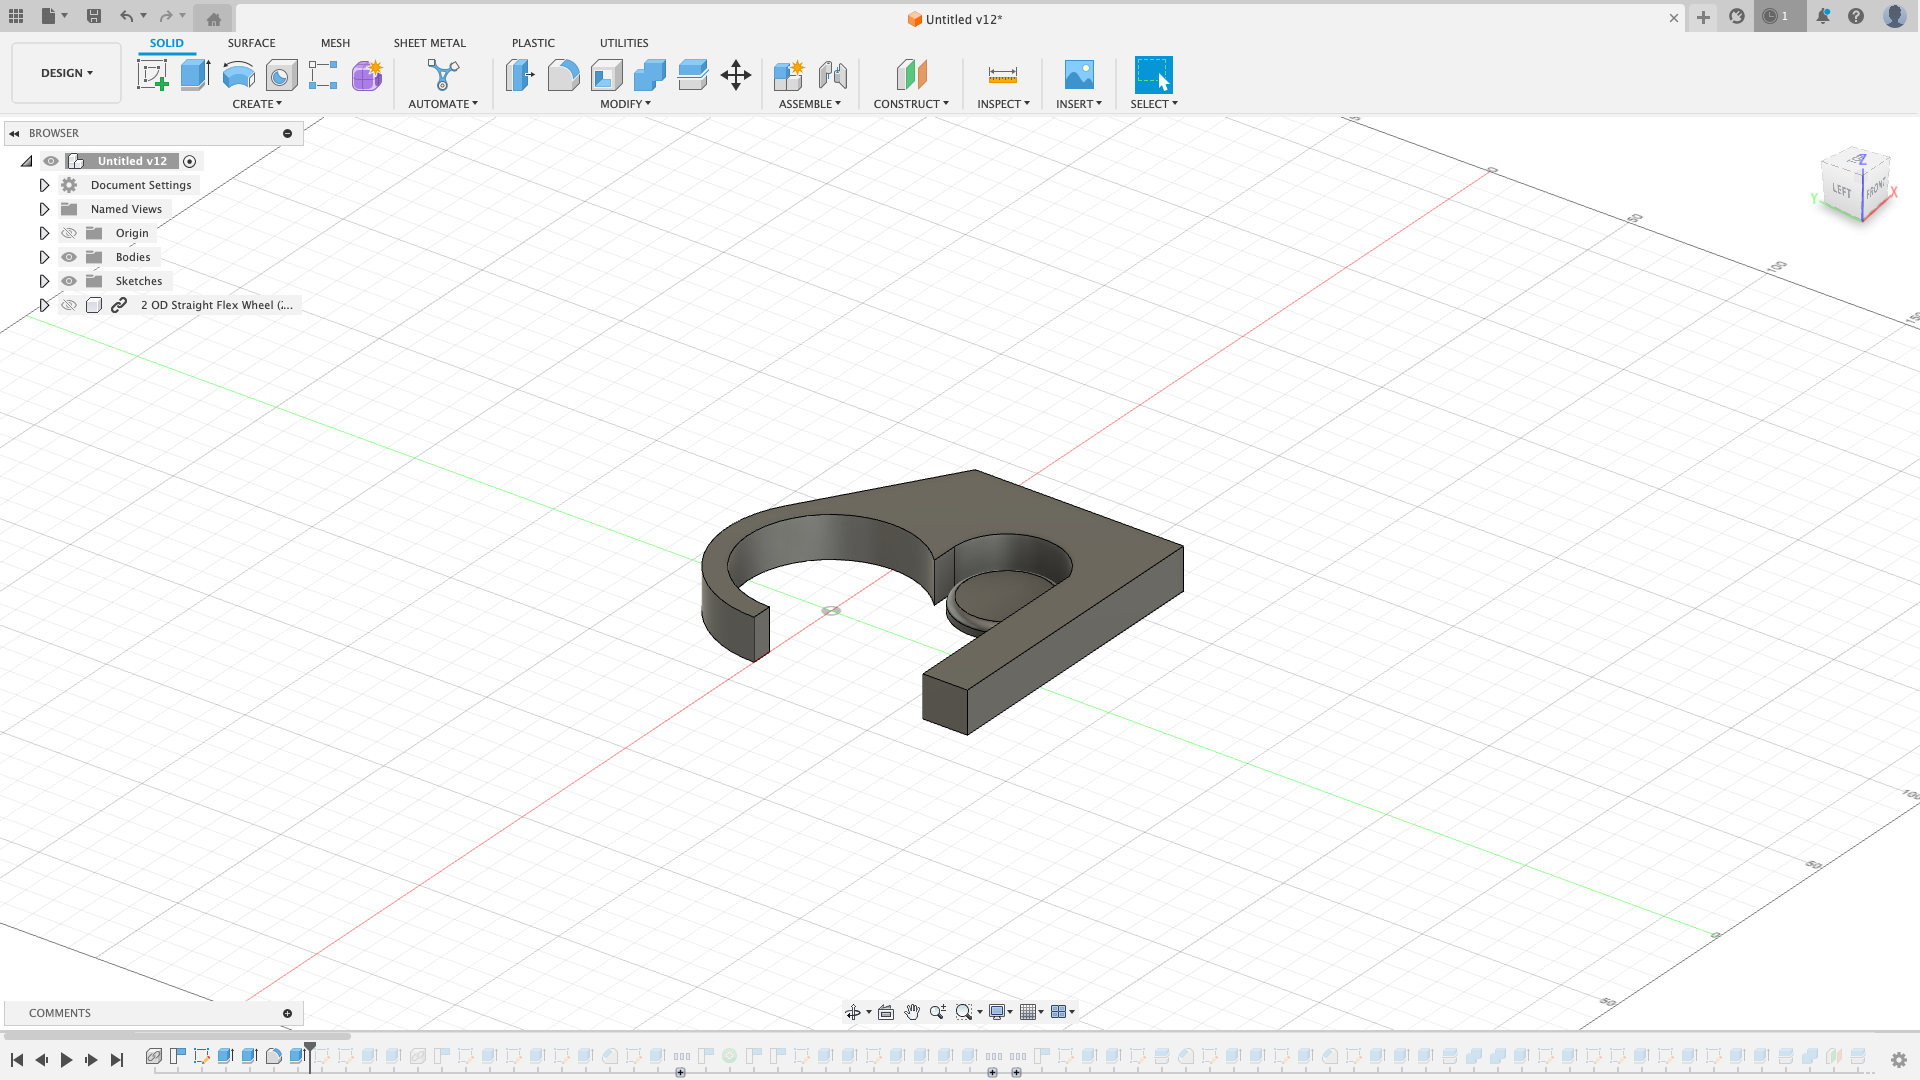Unhide the 2 OD Straight Flex Wheel component
This screenshot has width=1920, height=1080.
coord(68,305)
